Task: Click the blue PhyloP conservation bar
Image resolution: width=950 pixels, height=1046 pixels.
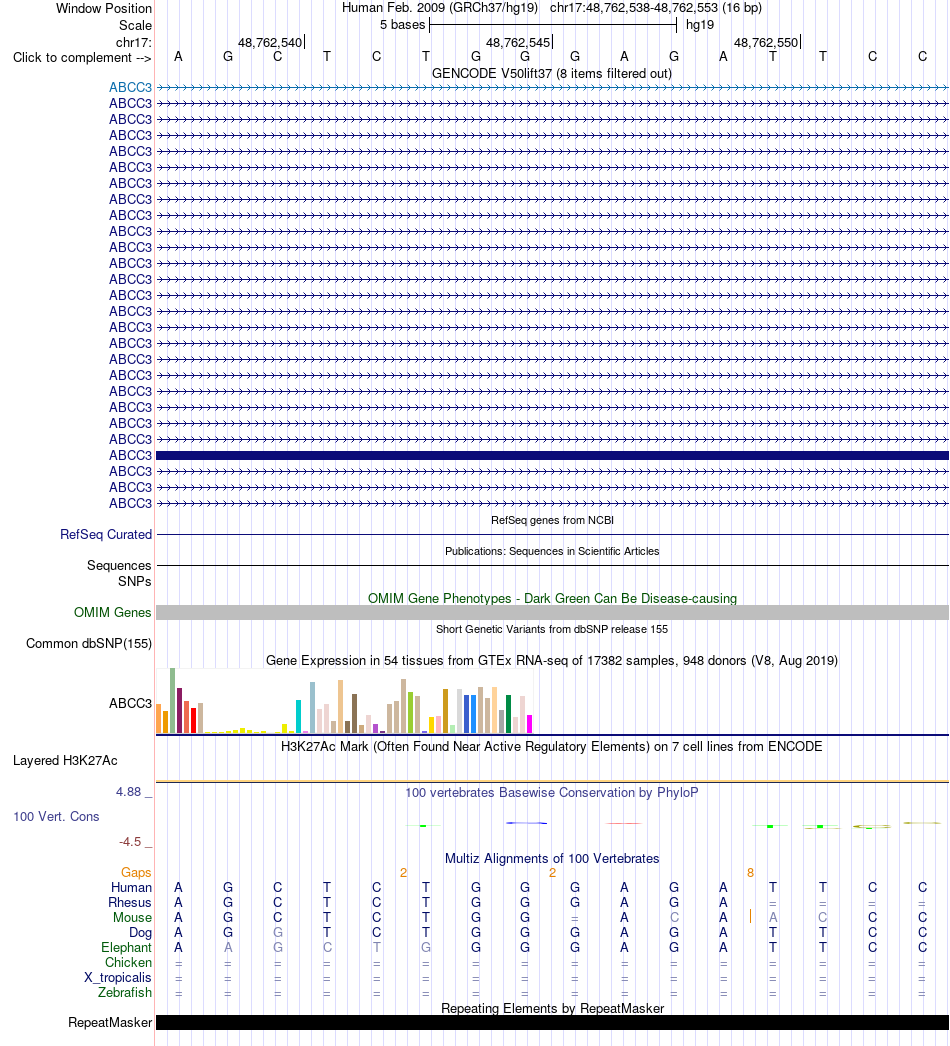Action: pos(526,823)
